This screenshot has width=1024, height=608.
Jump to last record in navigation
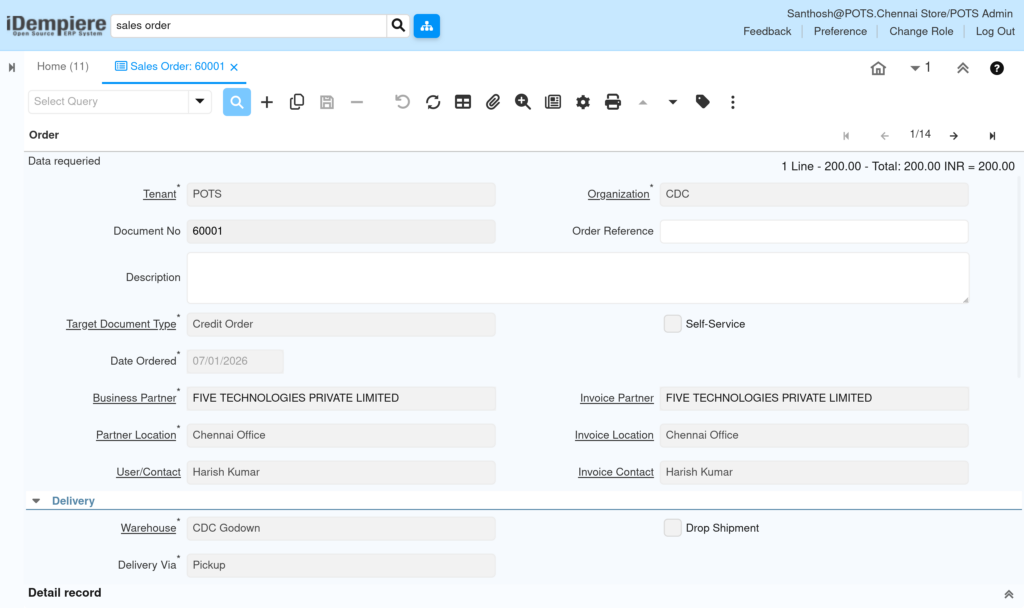(992, 136)
